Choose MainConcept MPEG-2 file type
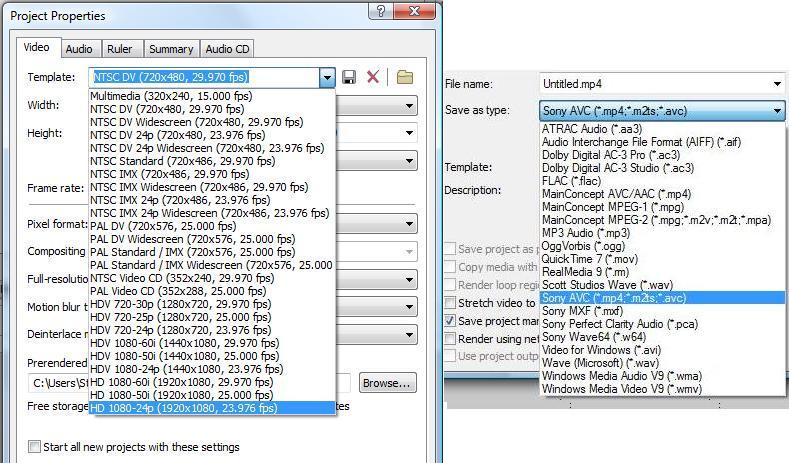789x463 pixels. coord(662,220)
